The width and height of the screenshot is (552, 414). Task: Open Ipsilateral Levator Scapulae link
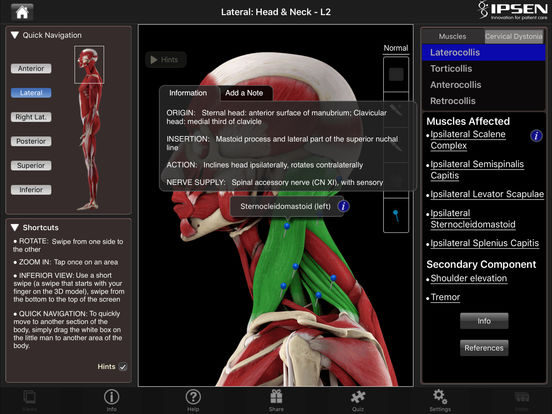coord(487,194)
